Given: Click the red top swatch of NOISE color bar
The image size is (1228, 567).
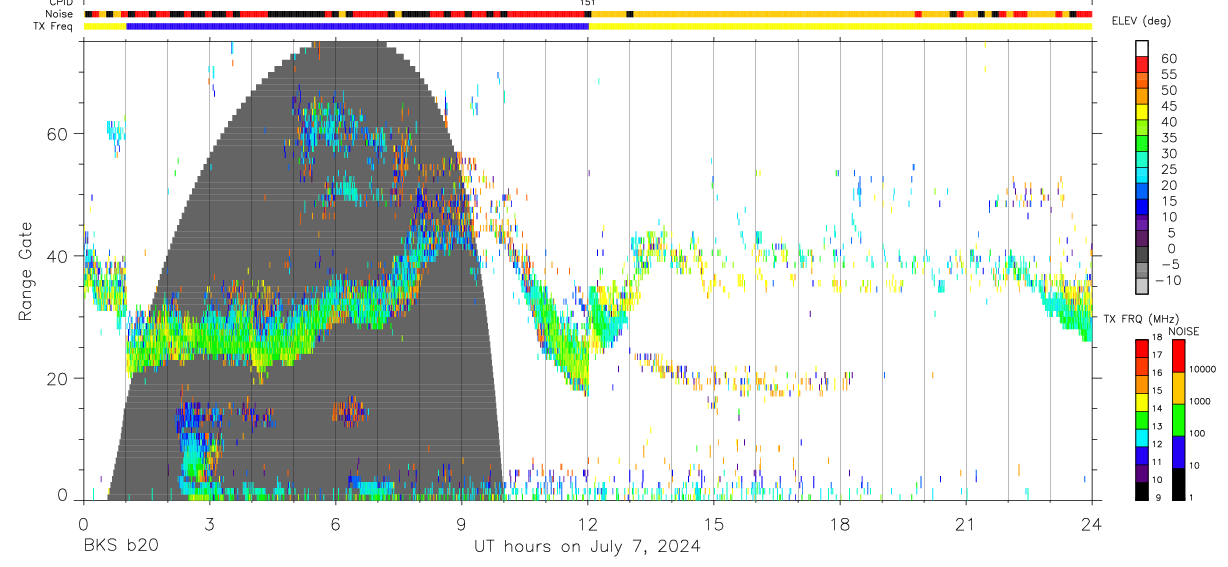Looking at the screenshot, I should [1178, 356].
